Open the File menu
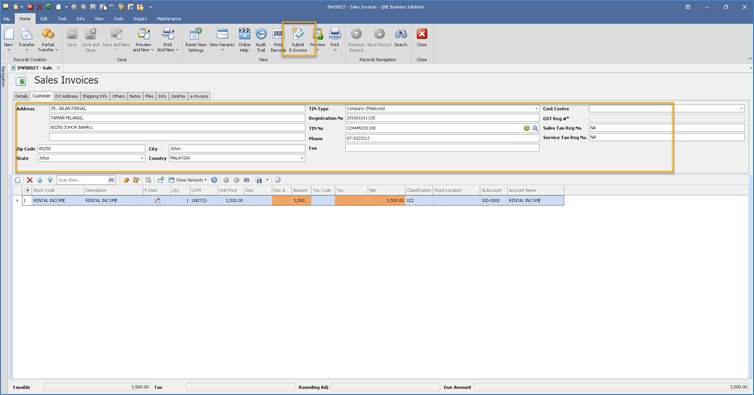This screenshot has height=395, width=754. (7, 19)
